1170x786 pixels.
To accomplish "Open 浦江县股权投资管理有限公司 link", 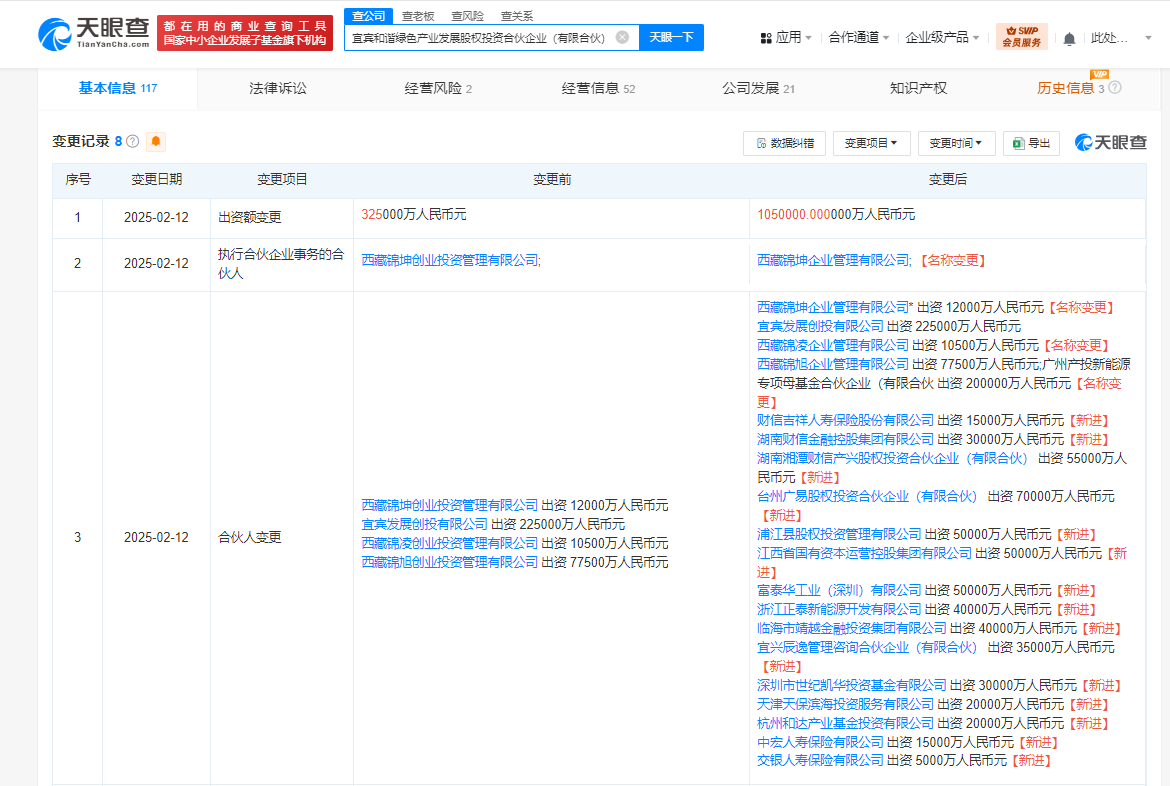I will click(839, 534).
